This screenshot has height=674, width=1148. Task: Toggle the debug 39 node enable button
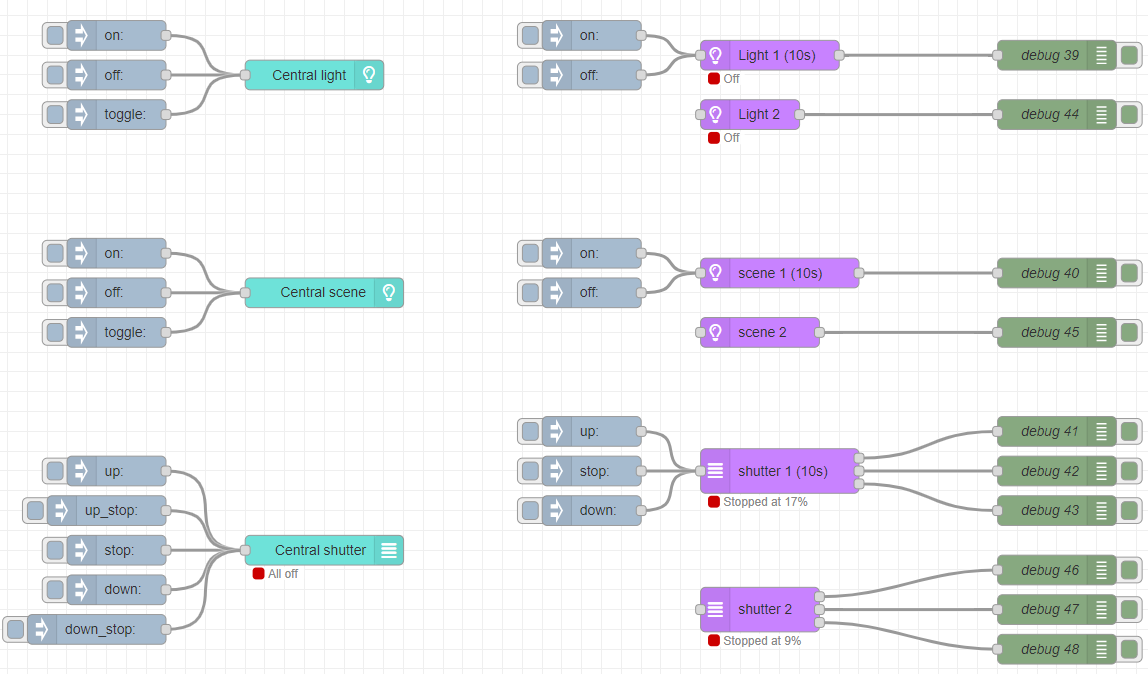[x=1129, y=55]
